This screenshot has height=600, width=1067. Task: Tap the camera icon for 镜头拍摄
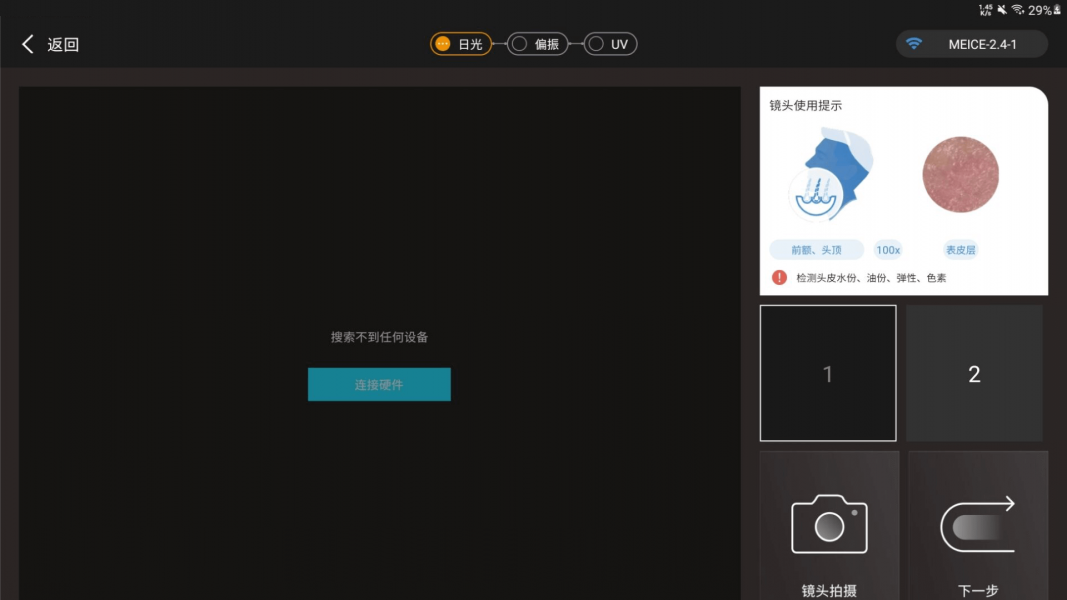829,524
